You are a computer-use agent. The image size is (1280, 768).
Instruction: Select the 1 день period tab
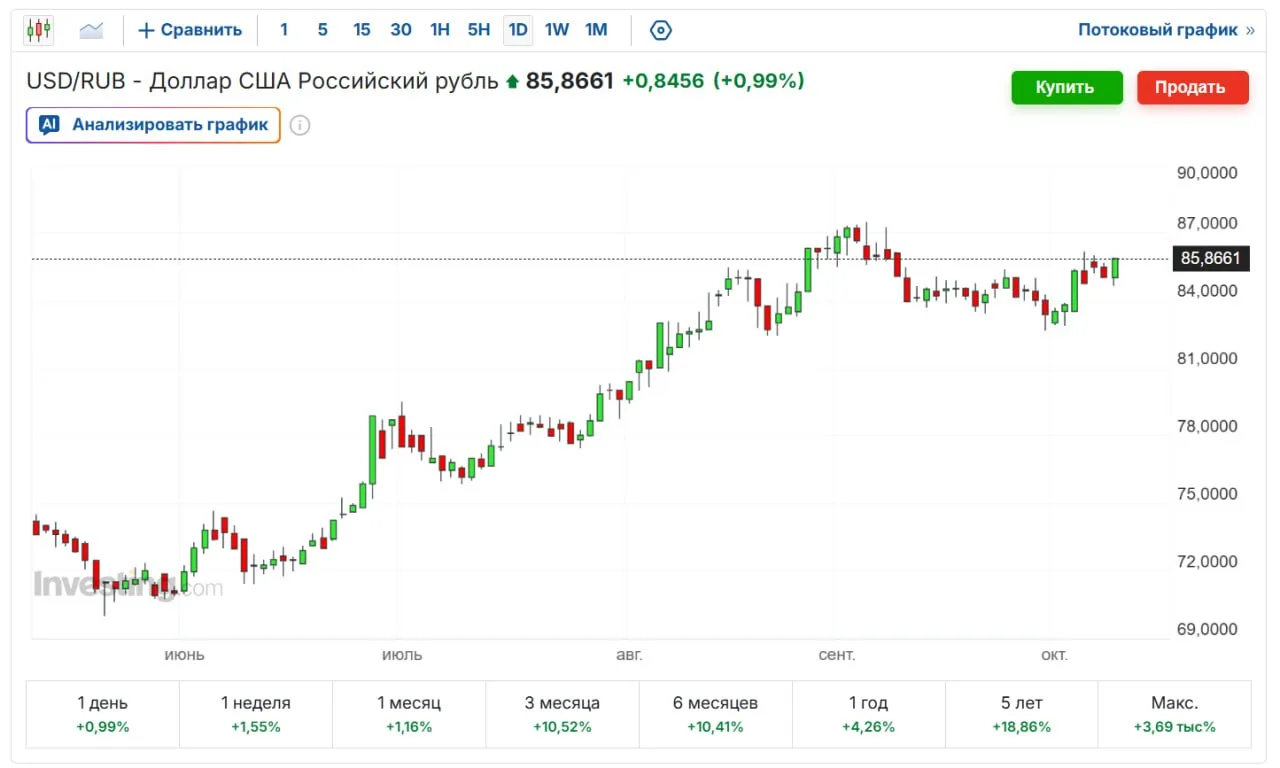(x=103, y=714)
